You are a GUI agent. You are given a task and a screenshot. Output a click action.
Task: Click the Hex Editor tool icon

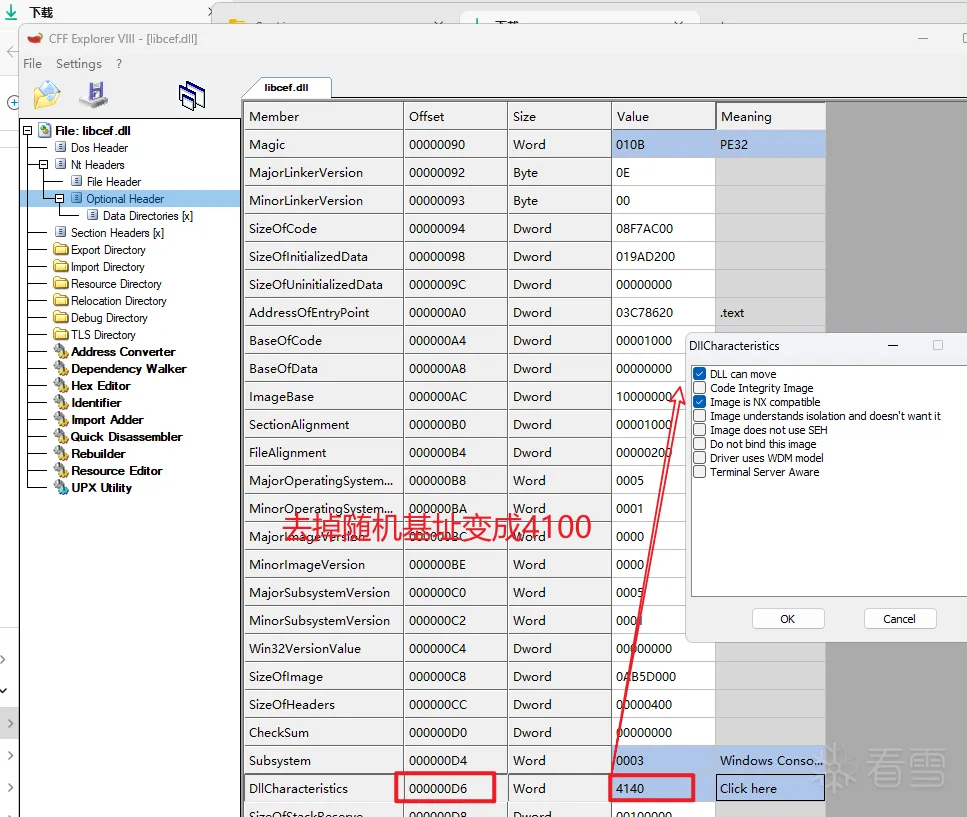pos(61,385)
